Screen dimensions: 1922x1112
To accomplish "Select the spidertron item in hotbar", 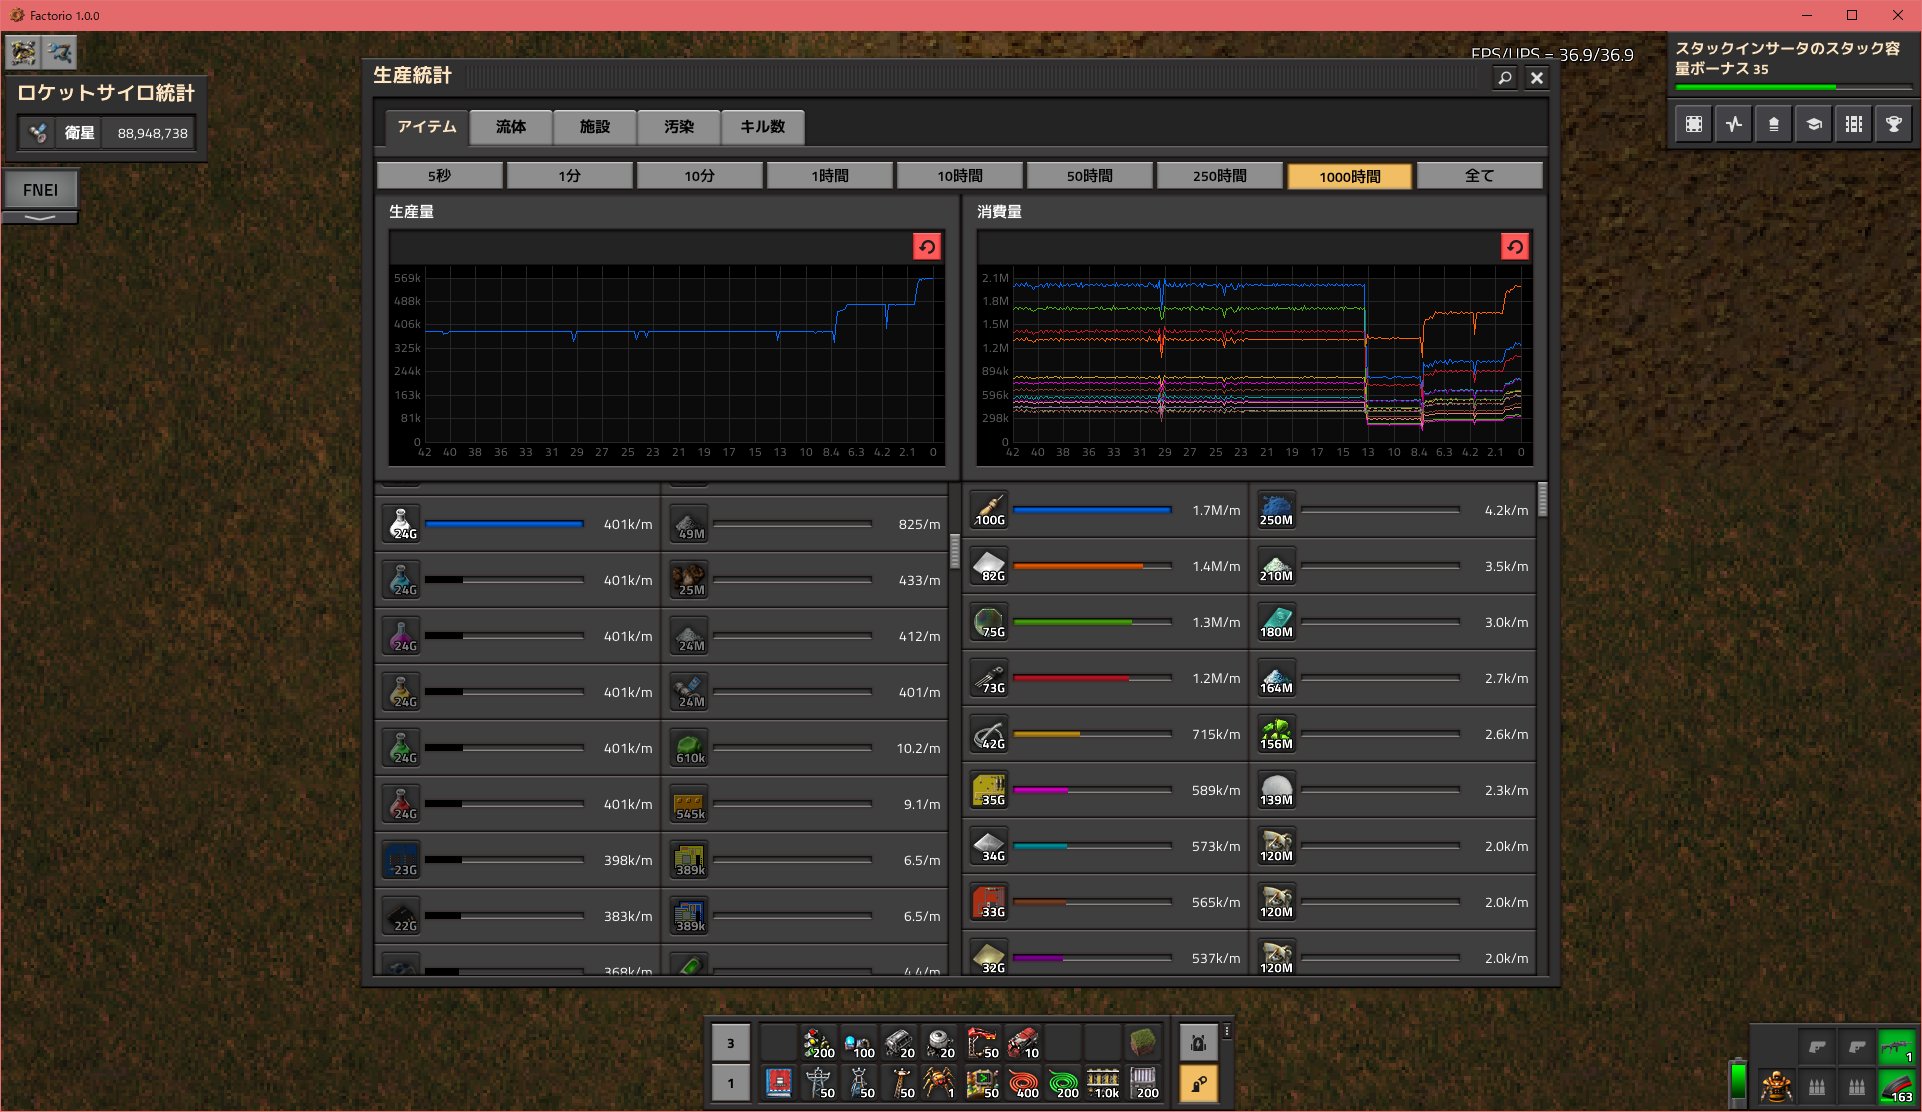I will pos(939,1083).
